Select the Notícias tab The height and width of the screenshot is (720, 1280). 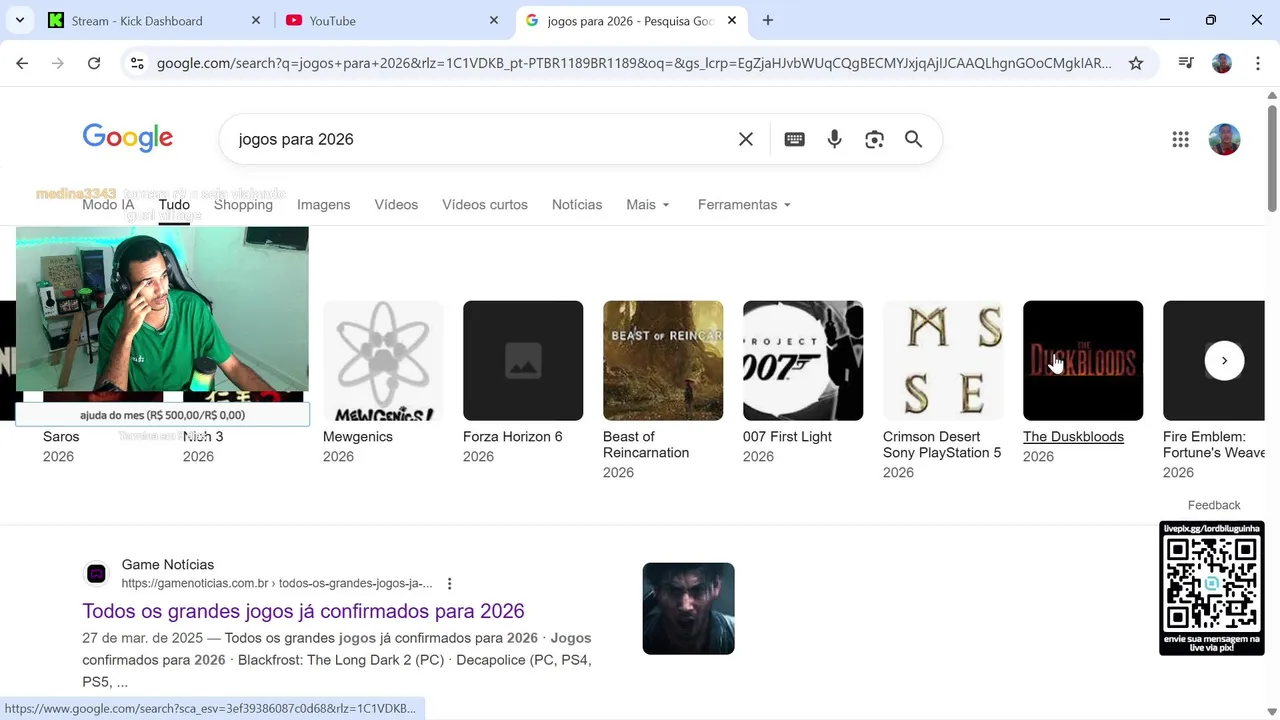point(577,204)
